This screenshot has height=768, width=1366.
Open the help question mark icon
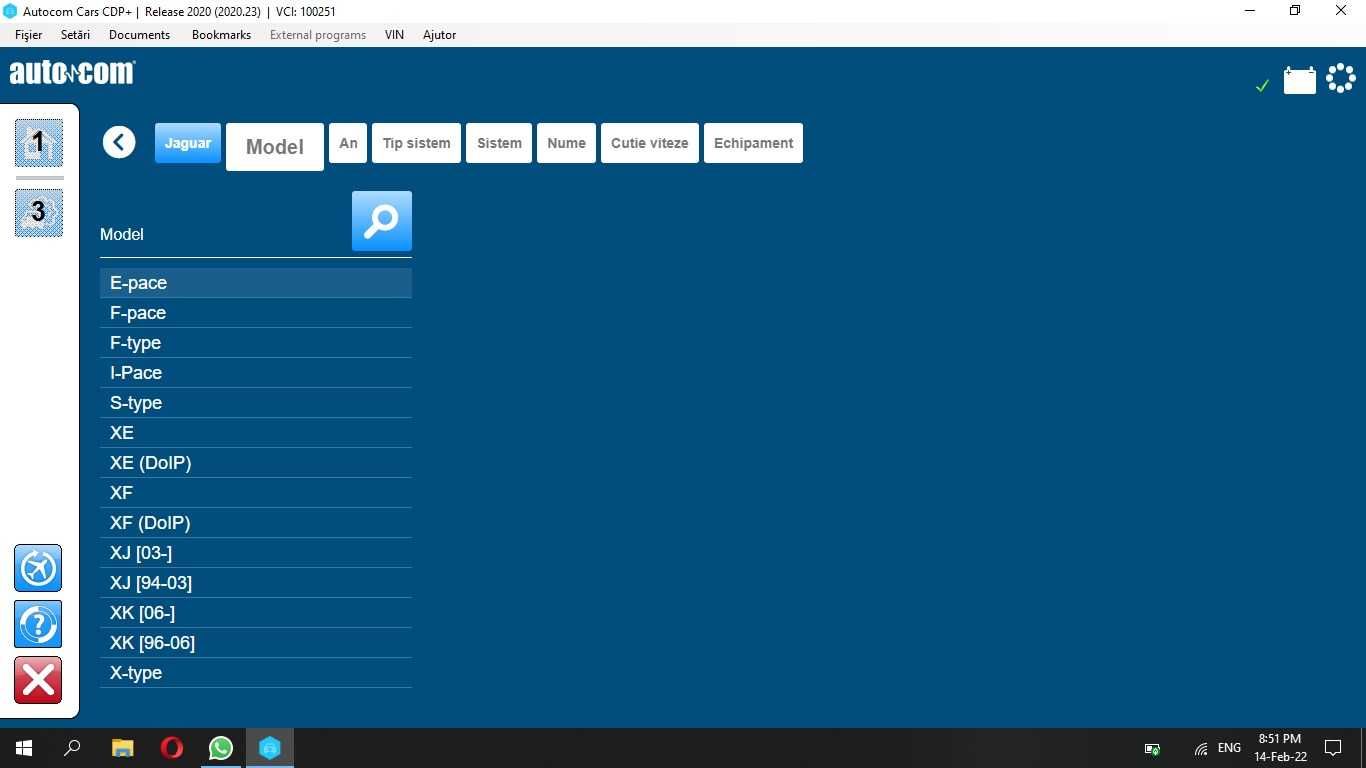(x=38, y=624)
